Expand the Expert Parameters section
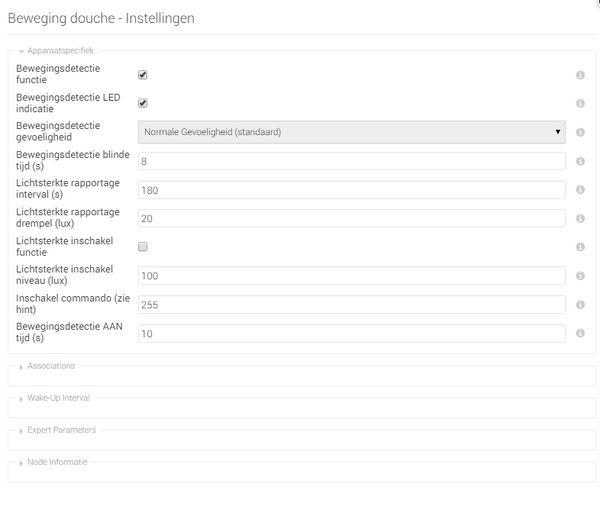The height and width of the screenshot is (506, 600). pyautogui.click(x=58, y=430)
